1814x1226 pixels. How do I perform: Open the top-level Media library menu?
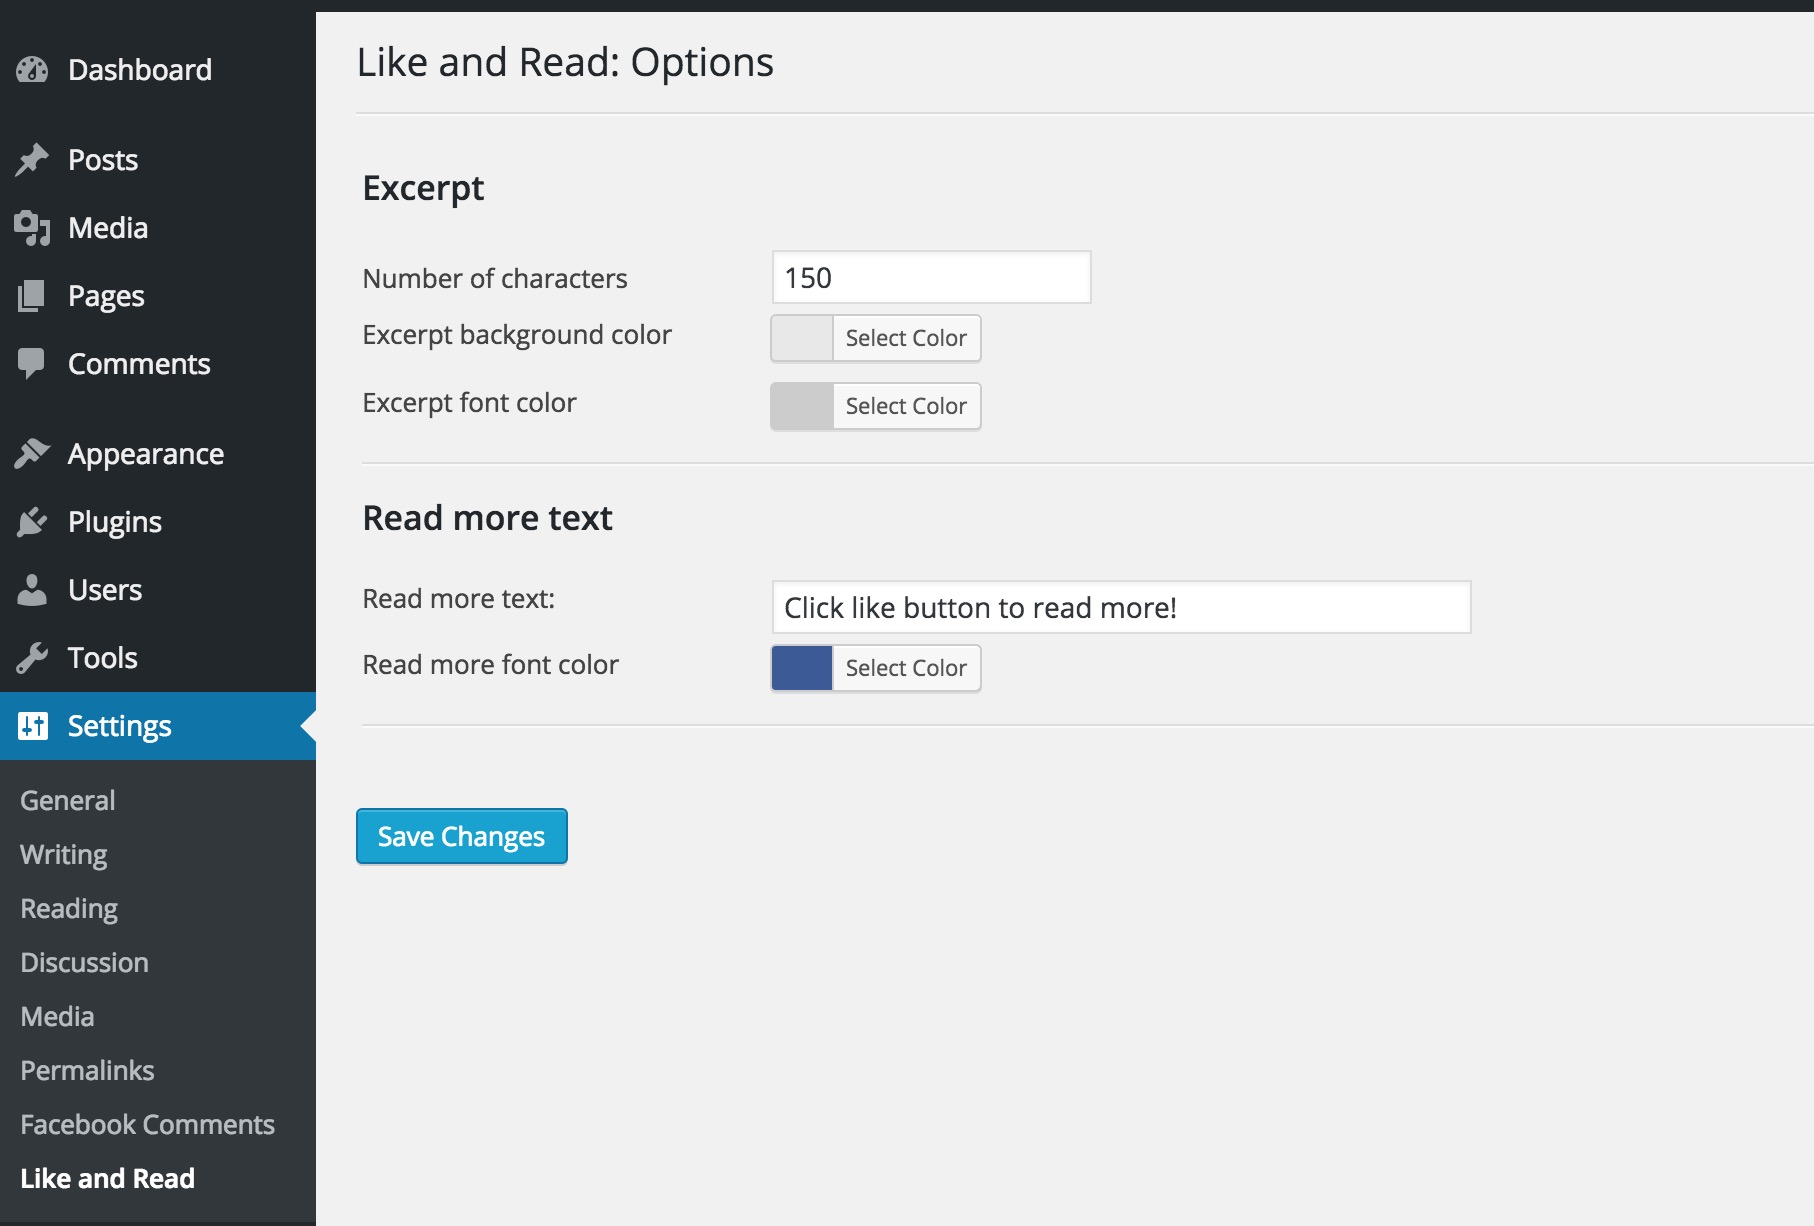coord(158,228)
